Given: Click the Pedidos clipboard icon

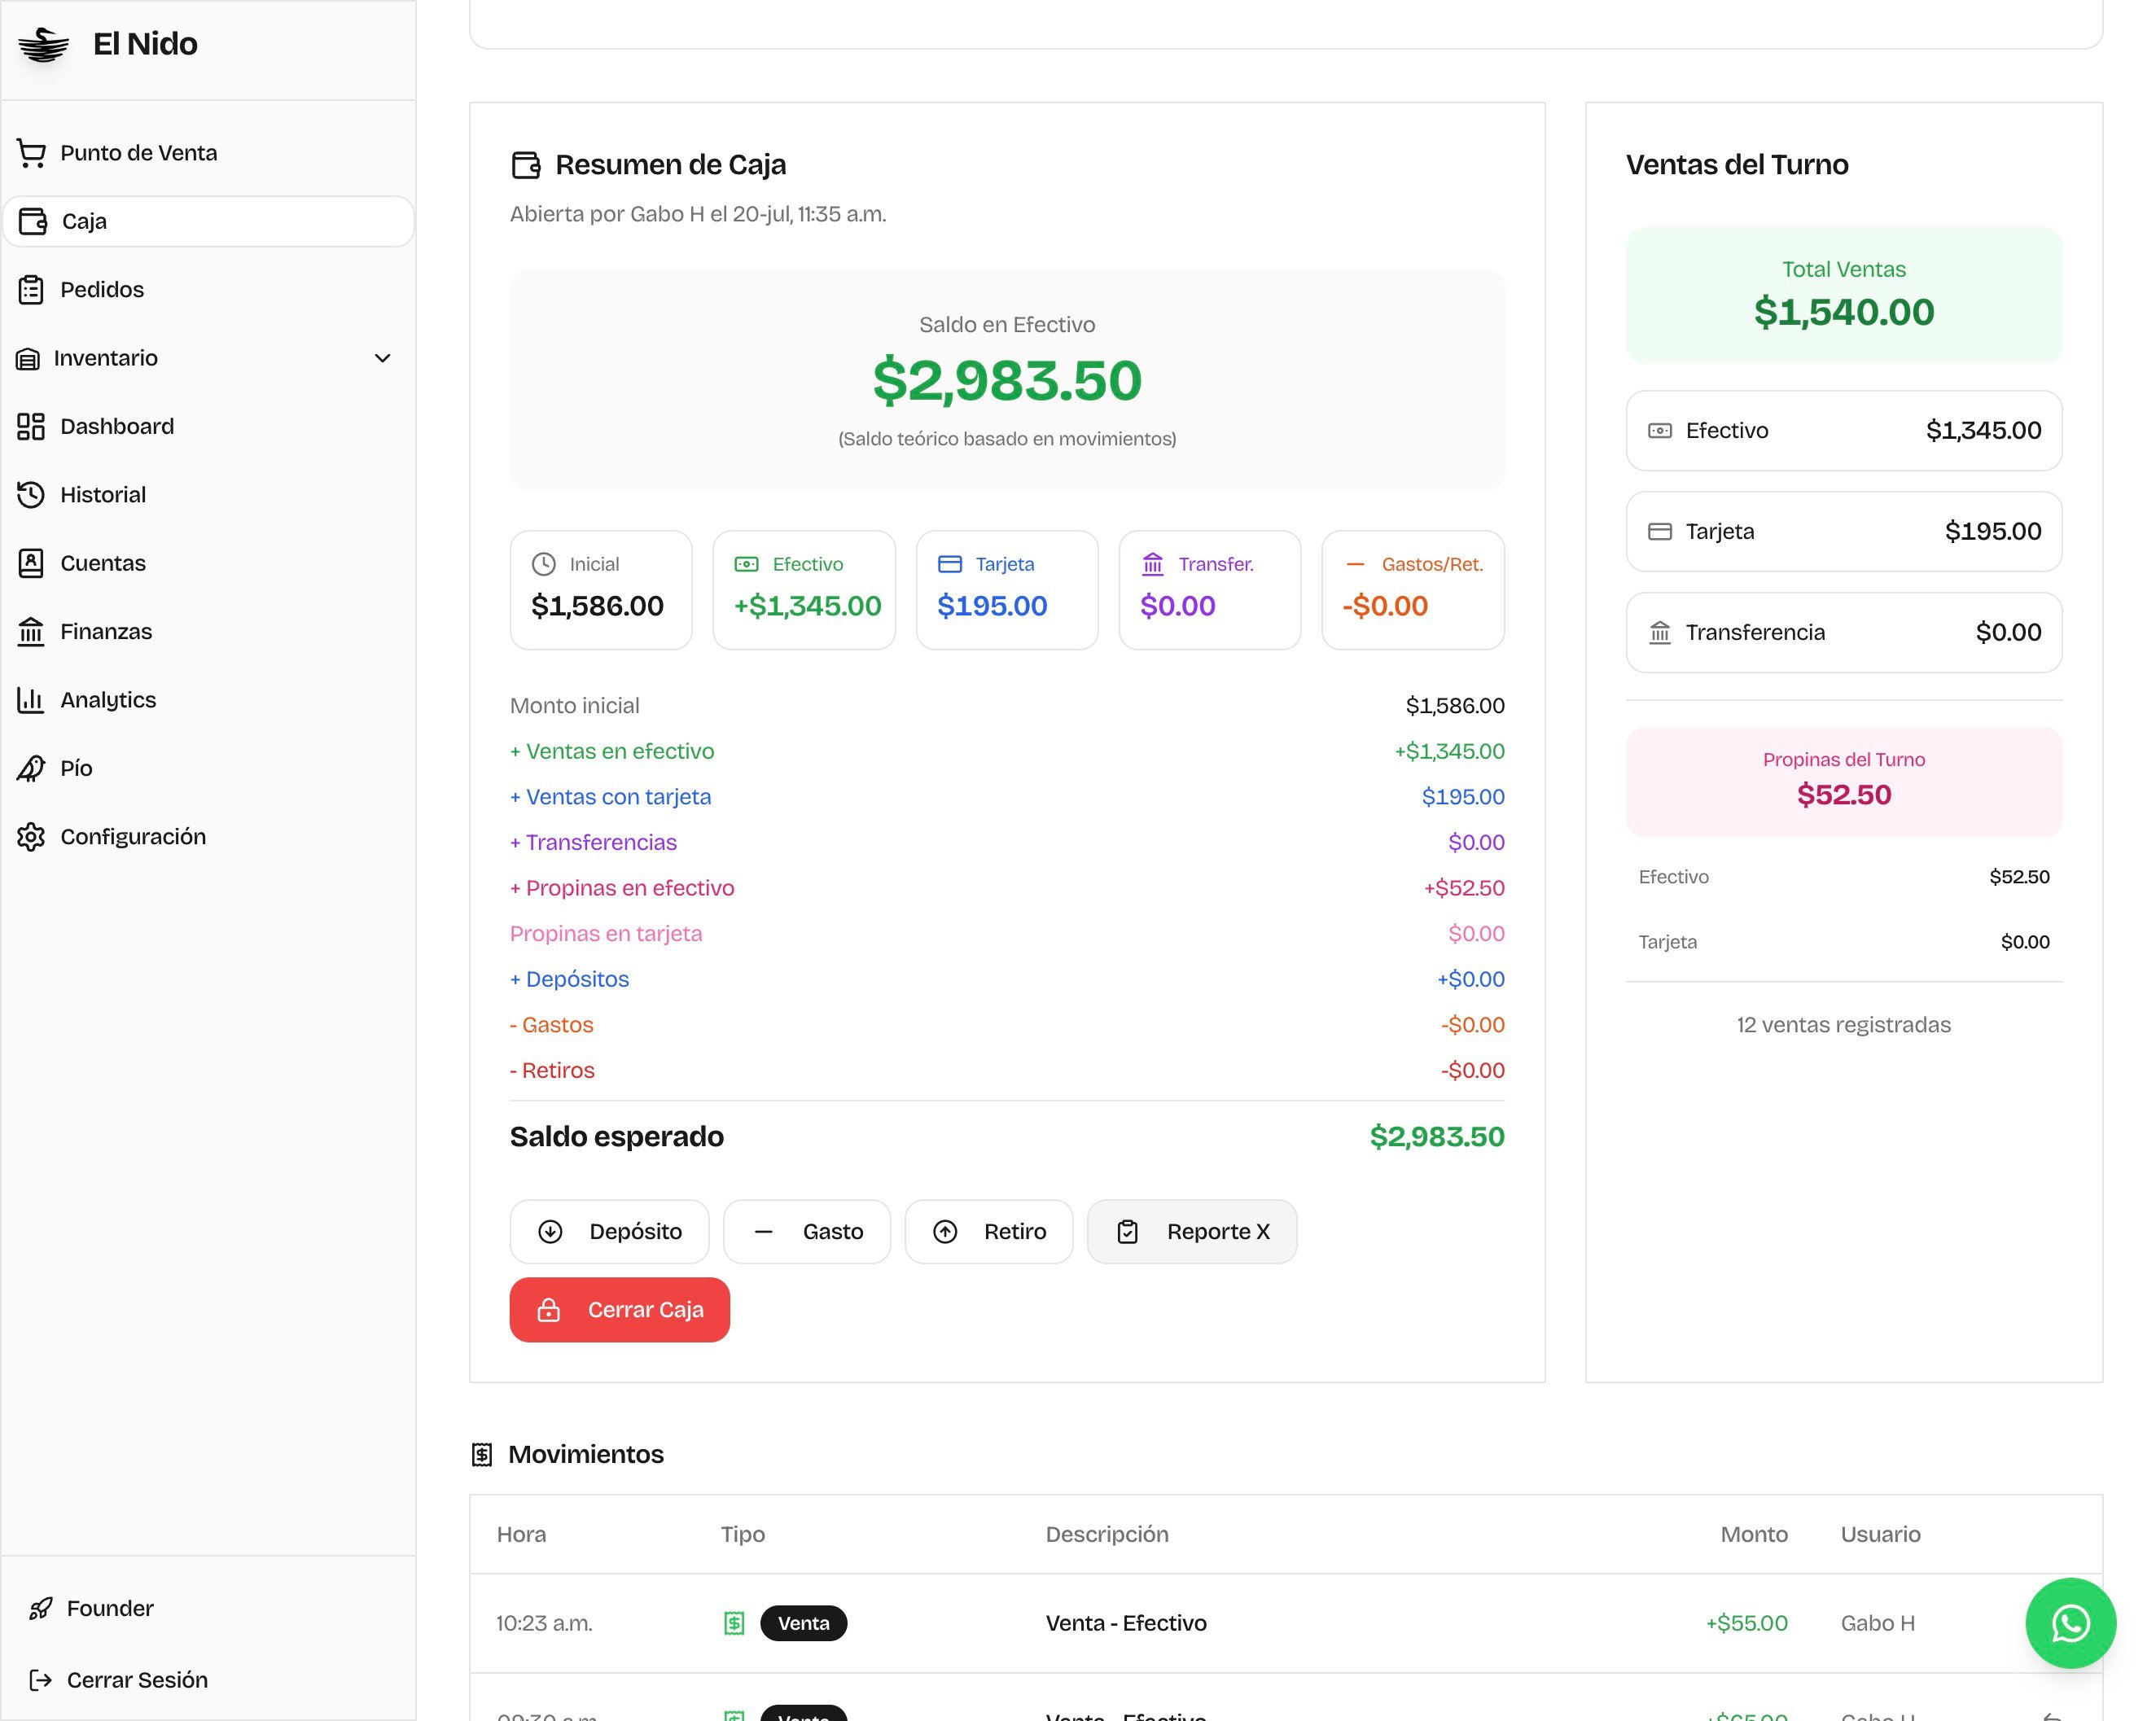Looking at the screenshot, I should click(31, 290).
